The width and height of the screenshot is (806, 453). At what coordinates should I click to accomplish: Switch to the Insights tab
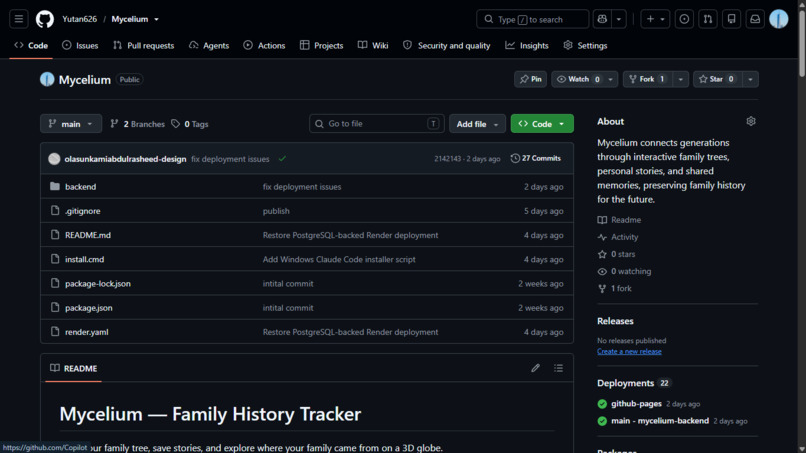click(x=527, y=45)
